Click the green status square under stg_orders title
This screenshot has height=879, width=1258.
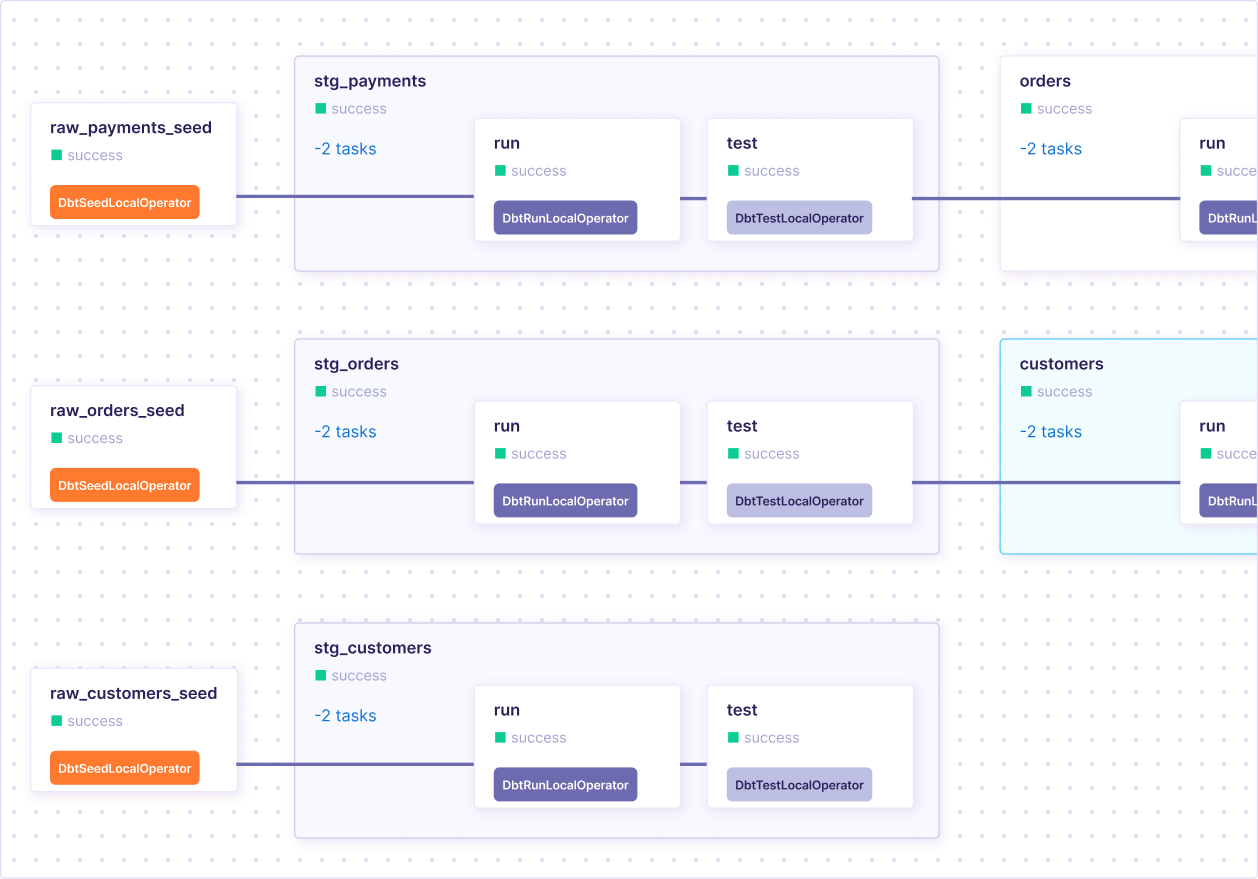click(320, 392)
